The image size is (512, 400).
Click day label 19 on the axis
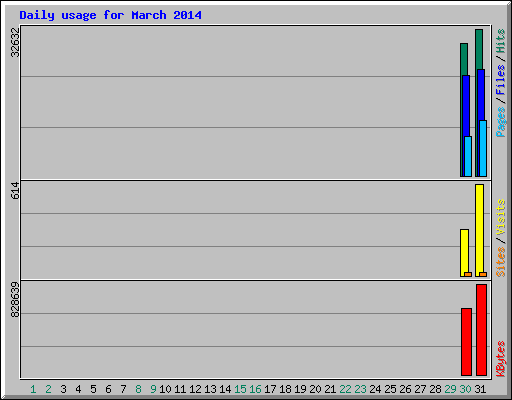pyautogui.click(x=300, y=389)
